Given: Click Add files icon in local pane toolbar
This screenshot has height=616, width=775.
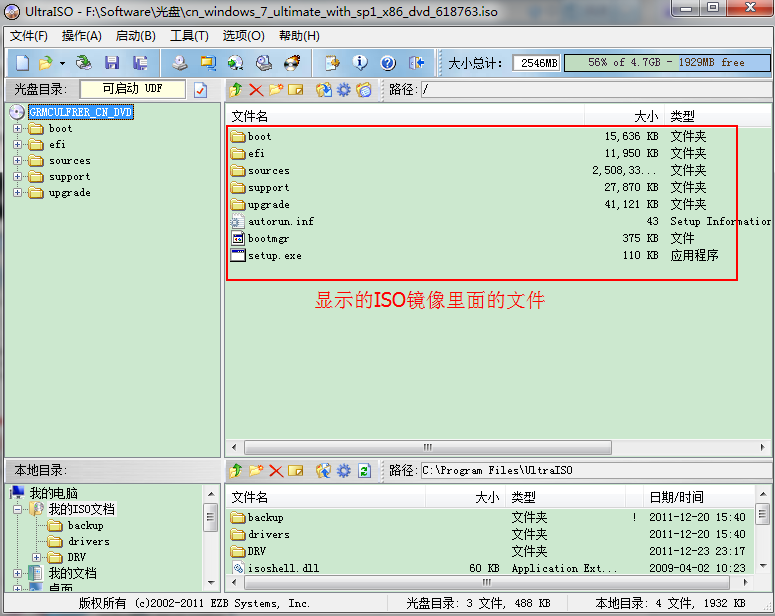Looking at the screenshot, I should coord(324,471).
